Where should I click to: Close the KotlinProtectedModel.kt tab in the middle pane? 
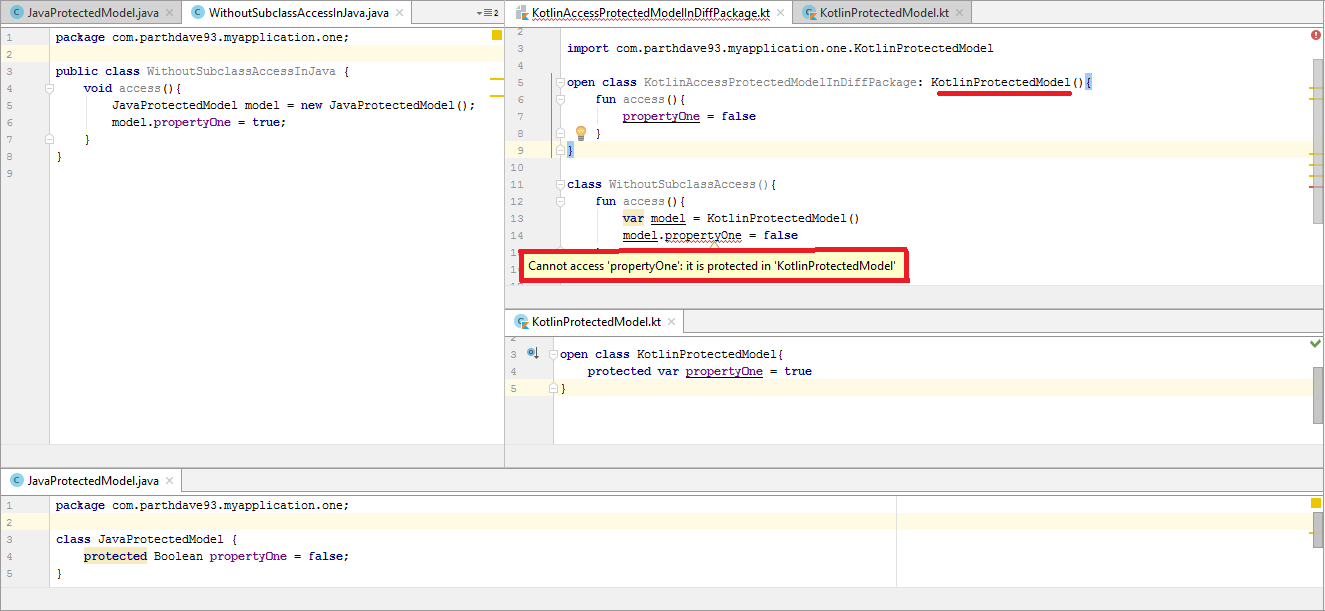pos(672,322)
